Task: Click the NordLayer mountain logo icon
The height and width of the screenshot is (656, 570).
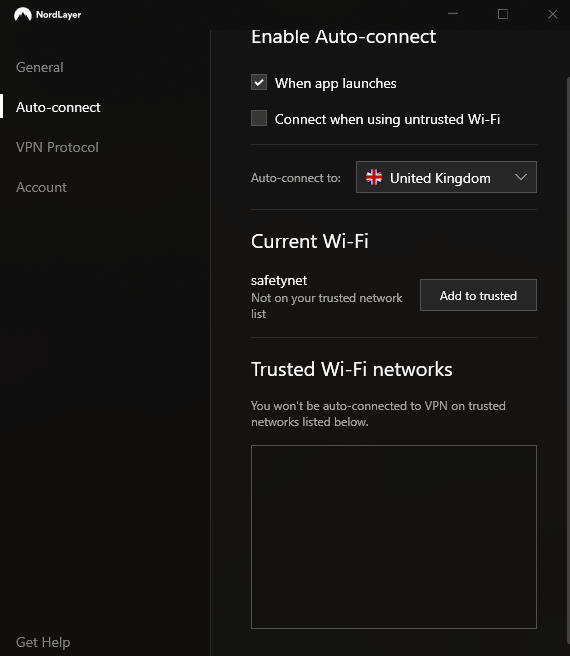Action: [x=23, y=14]
